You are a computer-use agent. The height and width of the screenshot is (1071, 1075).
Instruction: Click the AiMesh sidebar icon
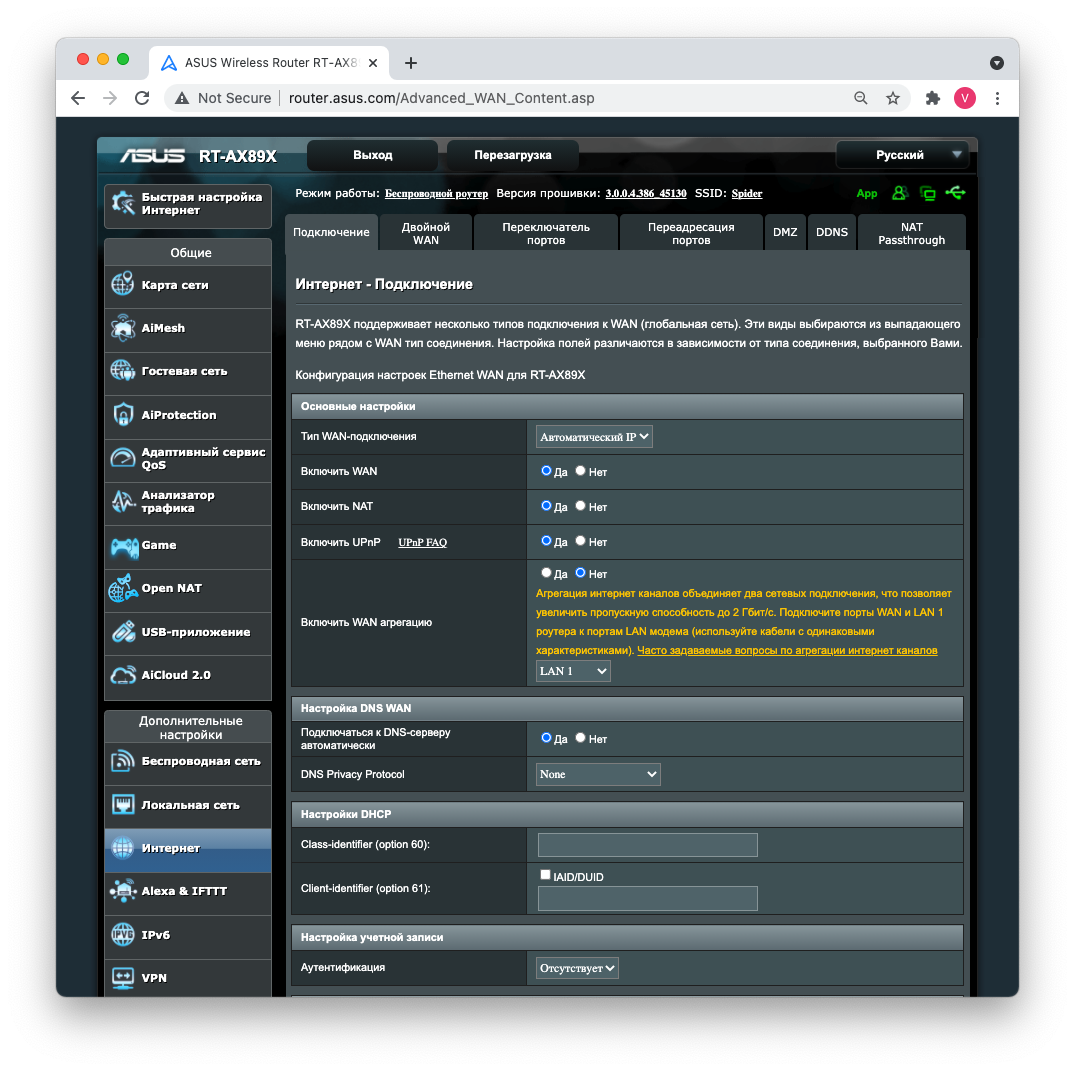[123, 328]
